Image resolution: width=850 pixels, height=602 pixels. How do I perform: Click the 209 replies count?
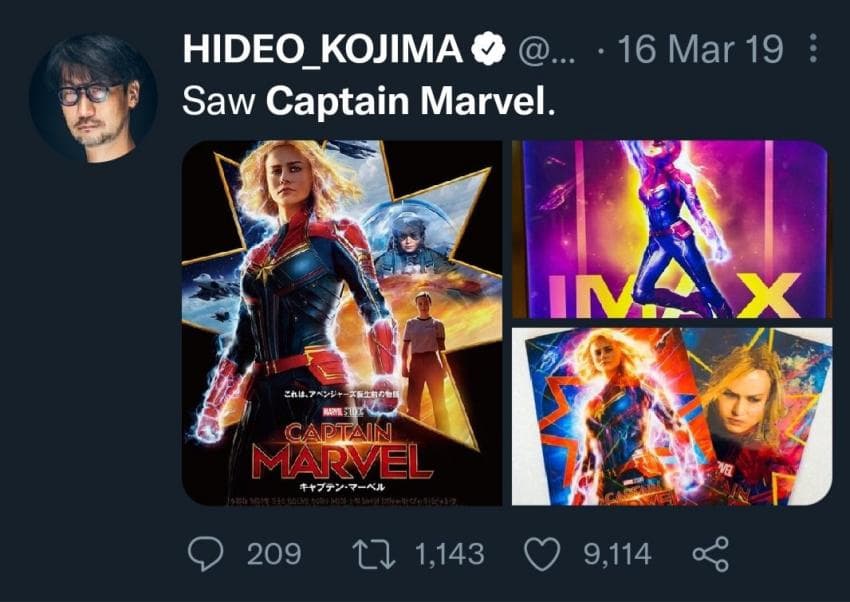coord(273,553)
